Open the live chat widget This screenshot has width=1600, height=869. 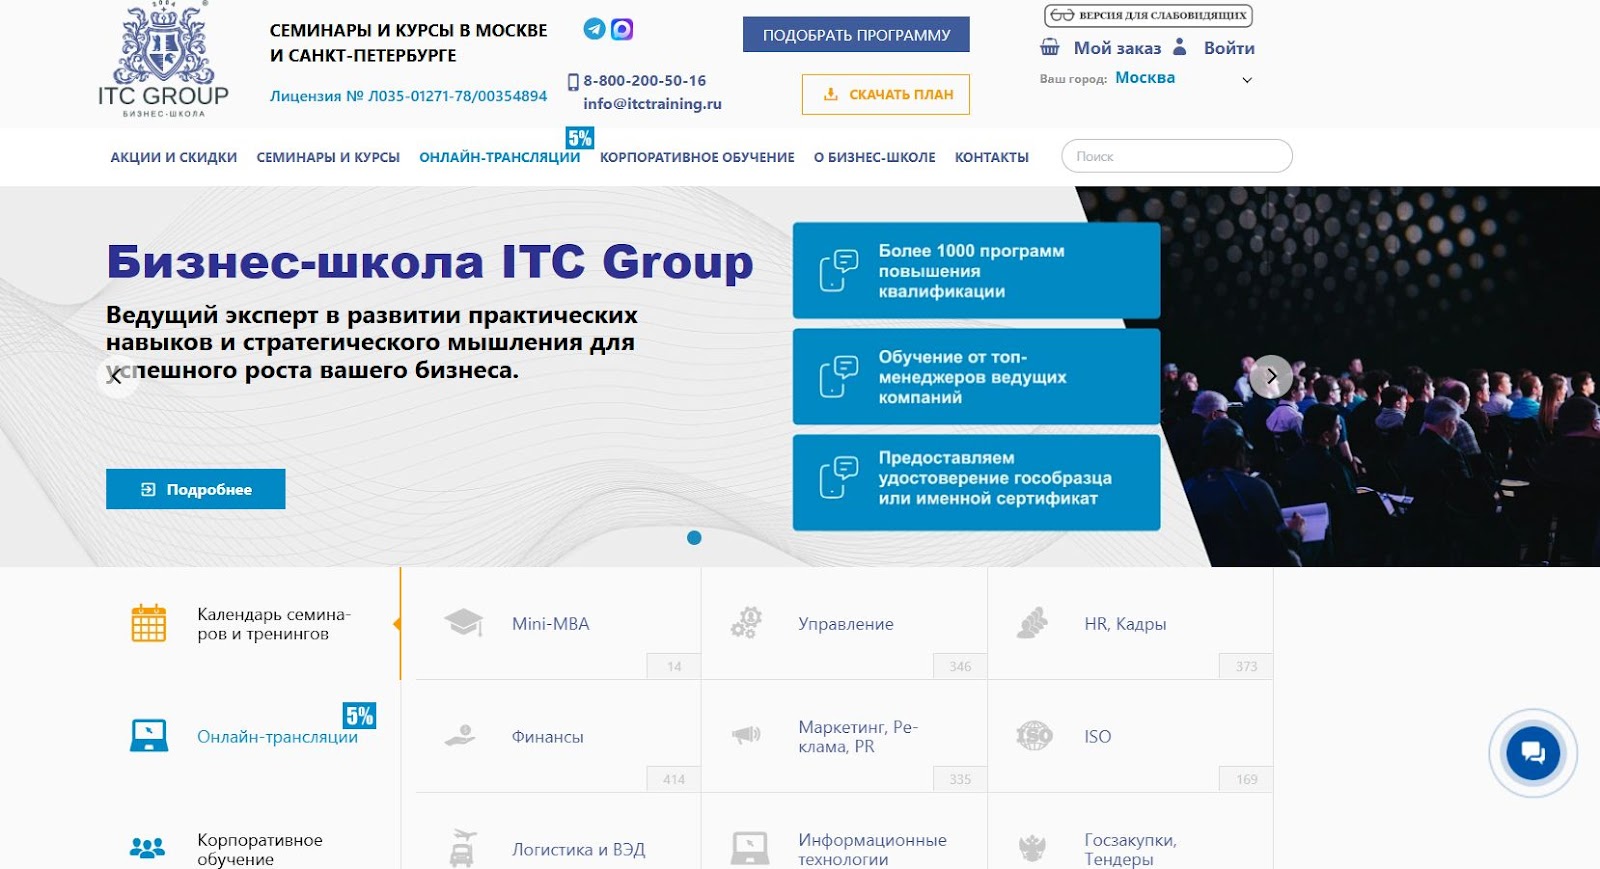pos(1533,753)
